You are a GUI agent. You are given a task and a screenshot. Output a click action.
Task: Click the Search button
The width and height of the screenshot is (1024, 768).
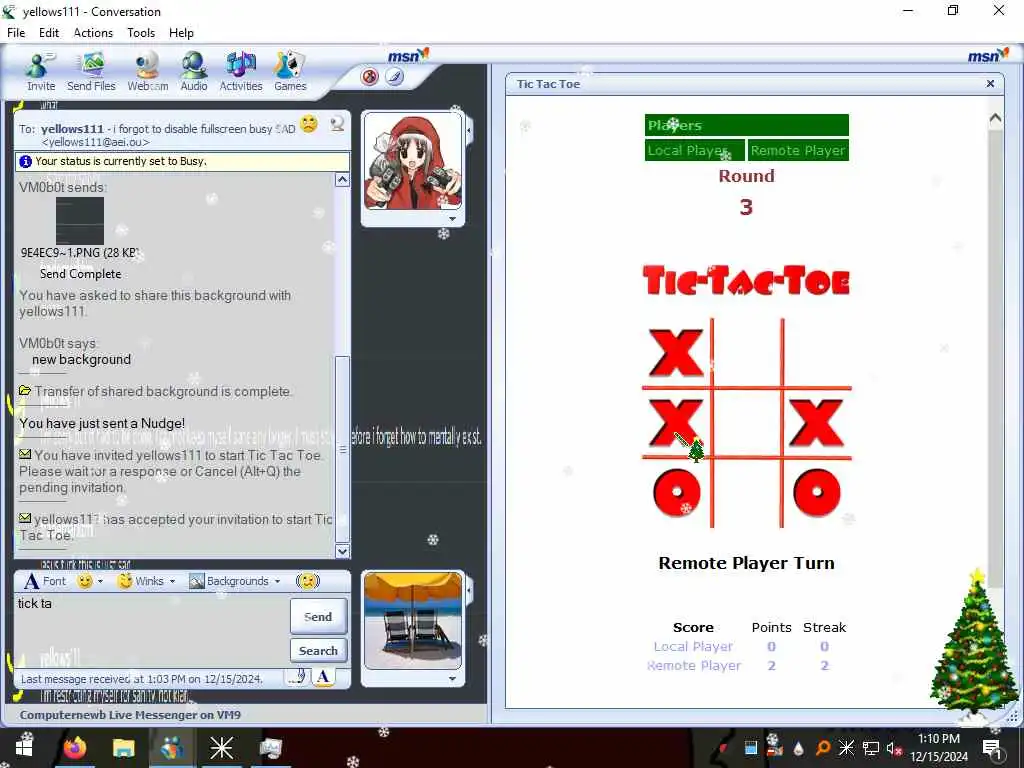tap(318, 650)
